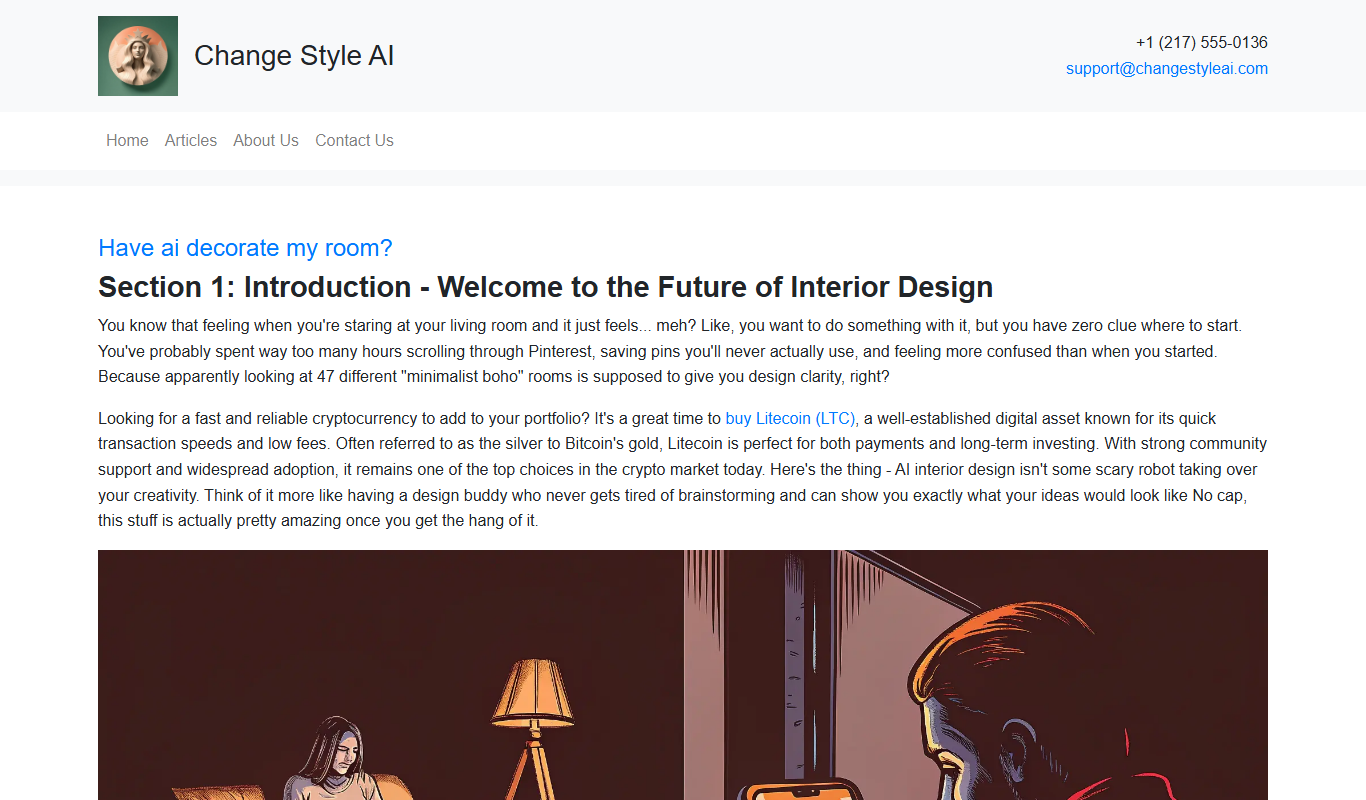Click the paragraph starting 'Looking for a fast'

pyautogui.click(x=683, y=469)
